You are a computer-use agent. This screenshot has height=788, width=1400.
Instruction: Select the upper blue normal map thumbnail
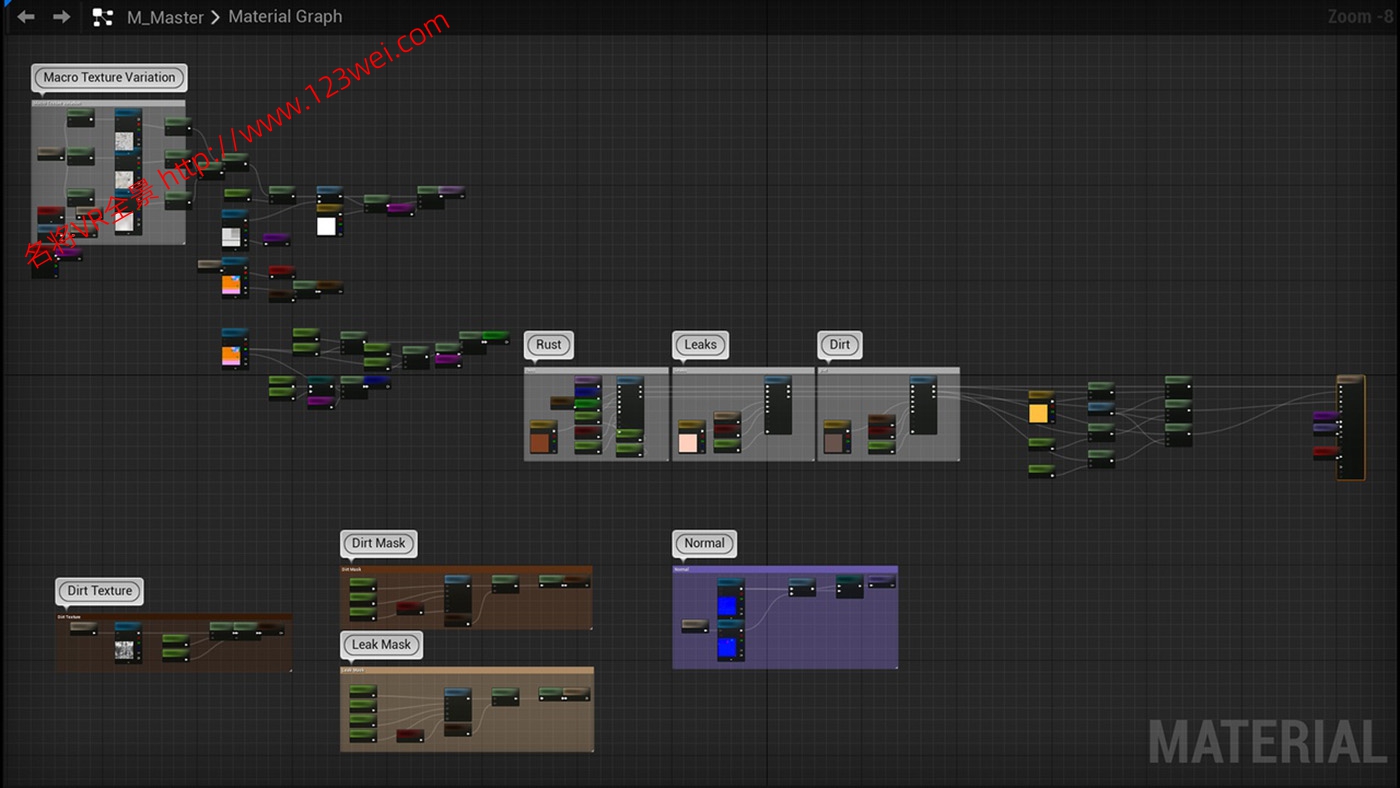pyautogui.click(x=727, y=606)
